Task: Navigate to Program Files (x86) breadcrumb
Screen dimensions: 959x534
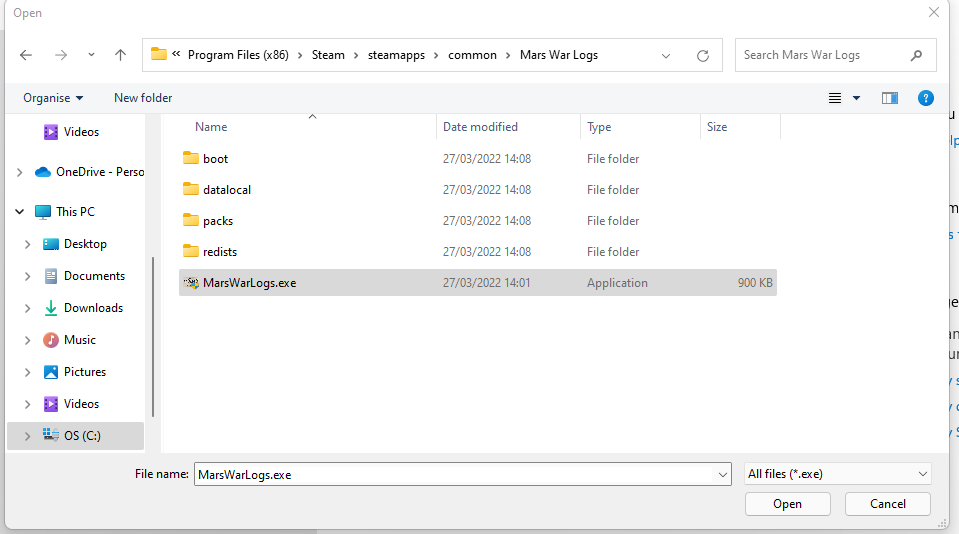Action: [238, 55]
